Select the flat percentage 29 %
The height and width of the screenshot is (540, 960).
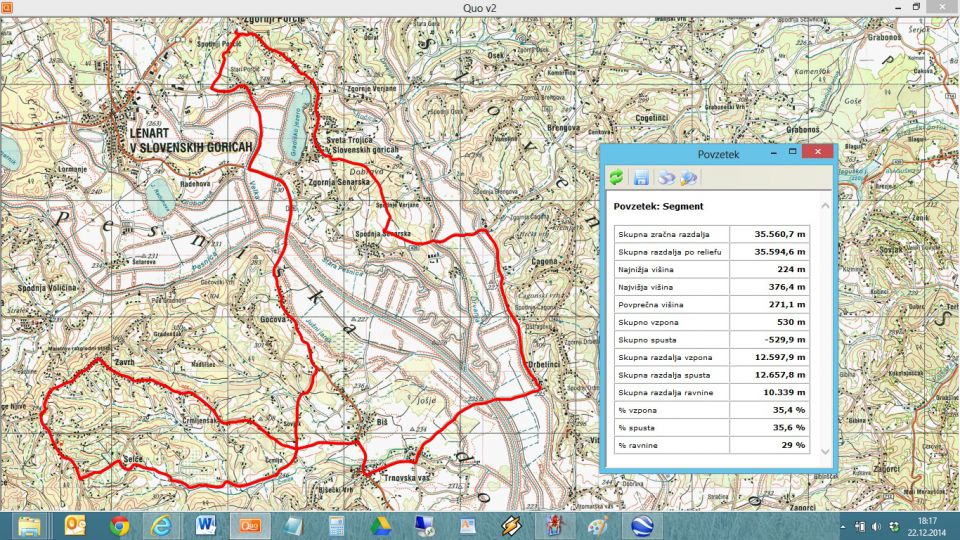pos(793,445)
